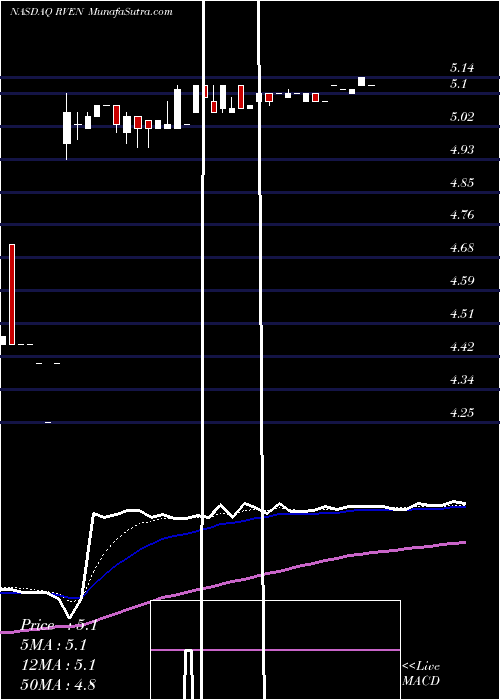Viewport: 500px width, 700px height.
Task: Click the NASDAQ RVEN chart title
Action: point(91,12)
